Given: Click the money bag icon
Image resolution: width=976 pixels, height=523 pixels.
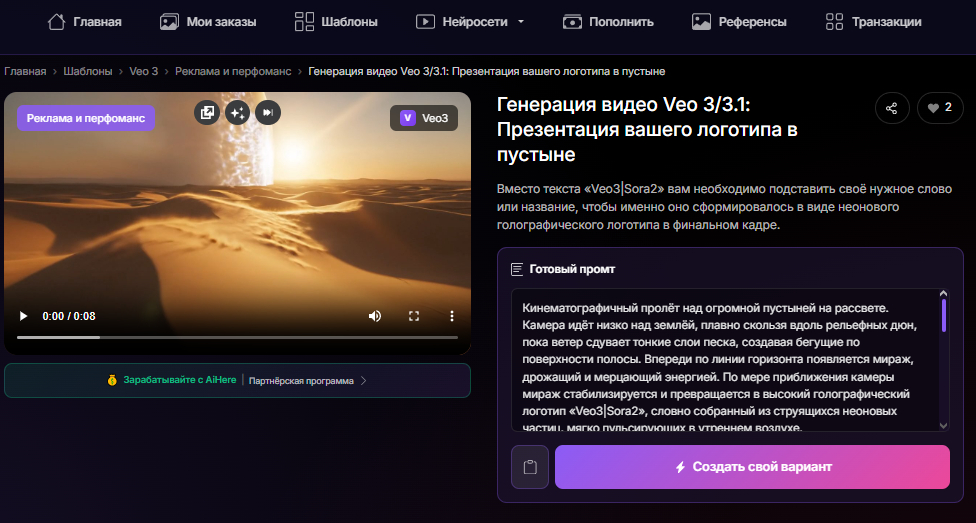Looking at the screenshot, I should point(112,380).
